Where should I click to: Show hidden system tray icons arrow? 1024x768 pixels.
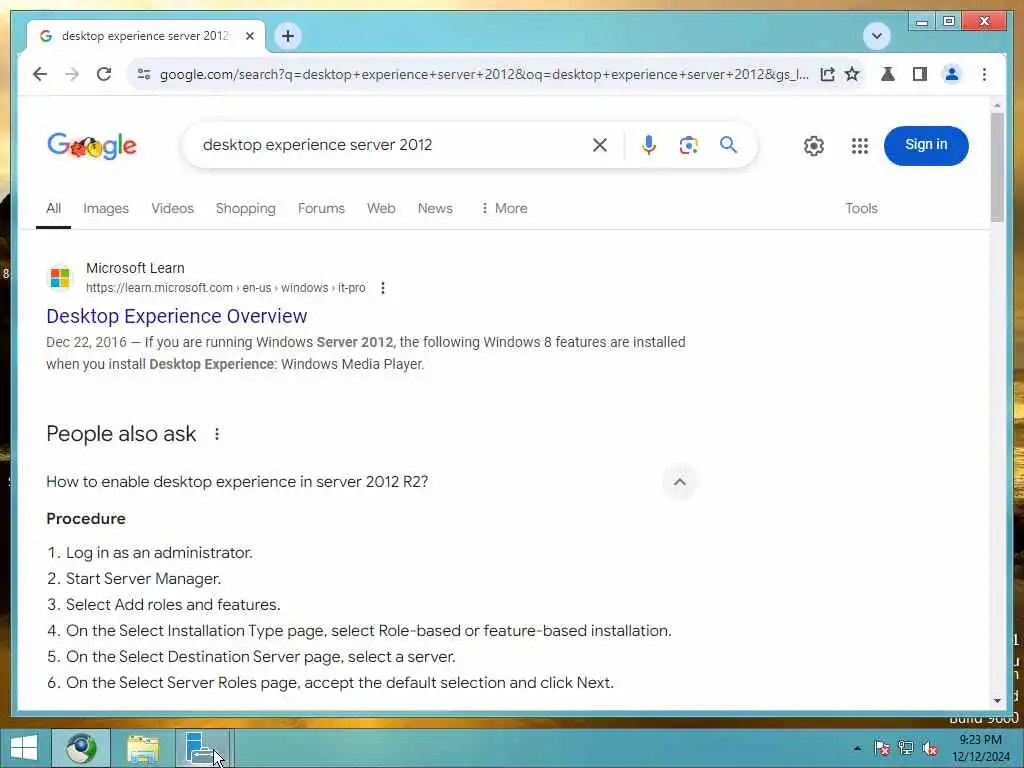click(857, 748)
